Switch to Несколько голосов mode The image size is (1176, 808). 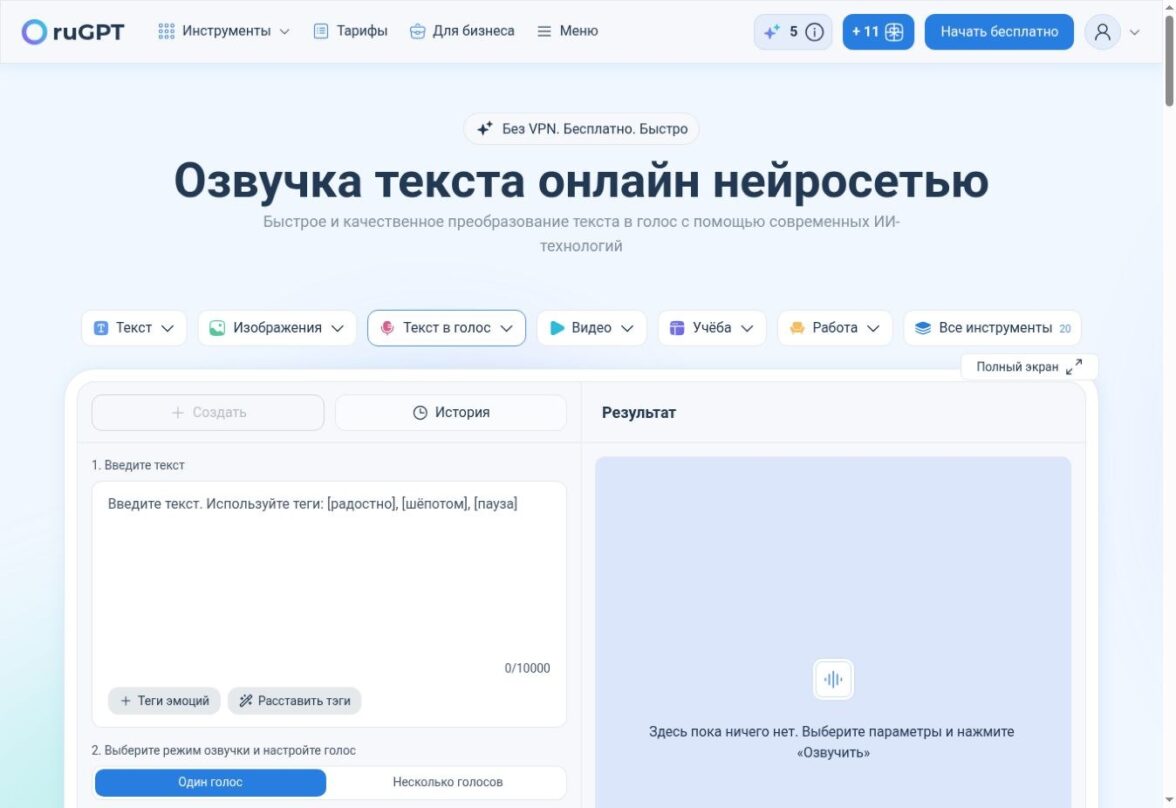(x=447, y=782)
